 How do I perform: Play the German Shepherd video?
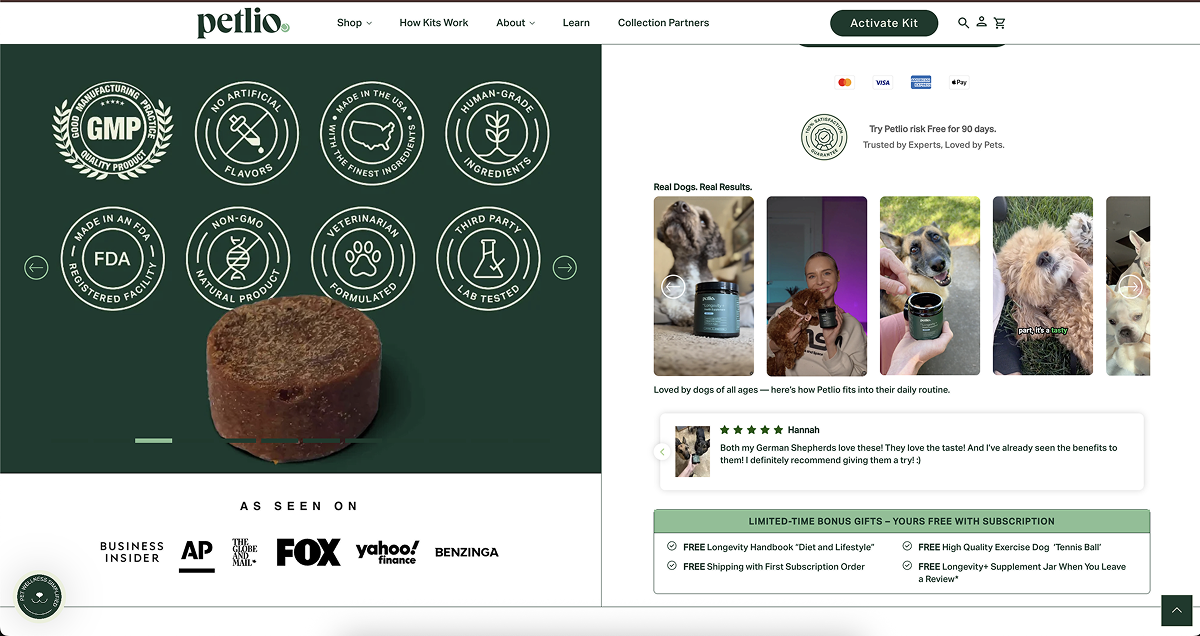[x=930, y=286]
